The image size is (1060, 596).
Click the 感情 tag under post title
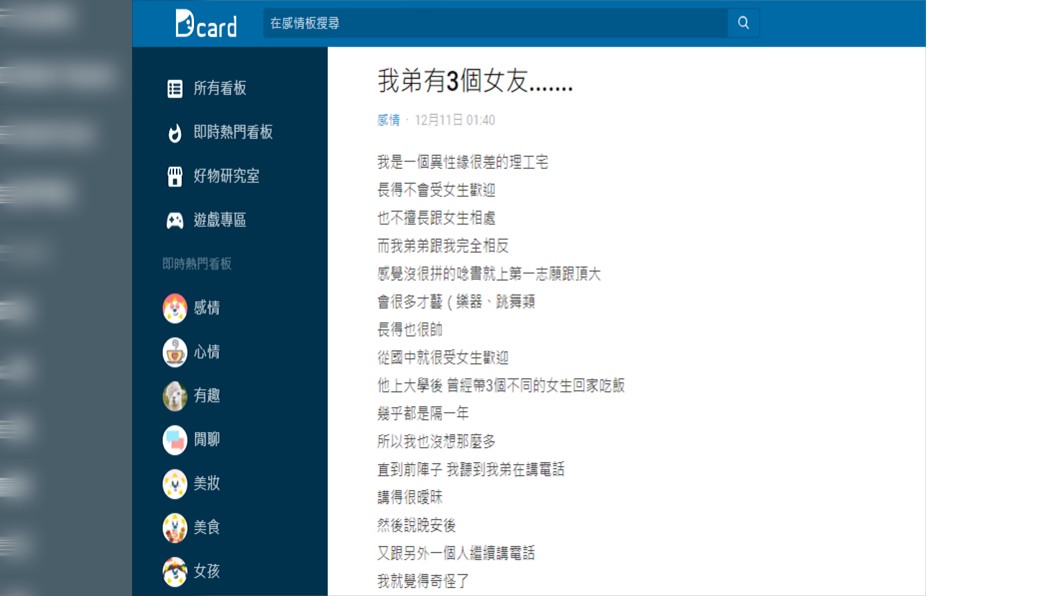point(388,120)
